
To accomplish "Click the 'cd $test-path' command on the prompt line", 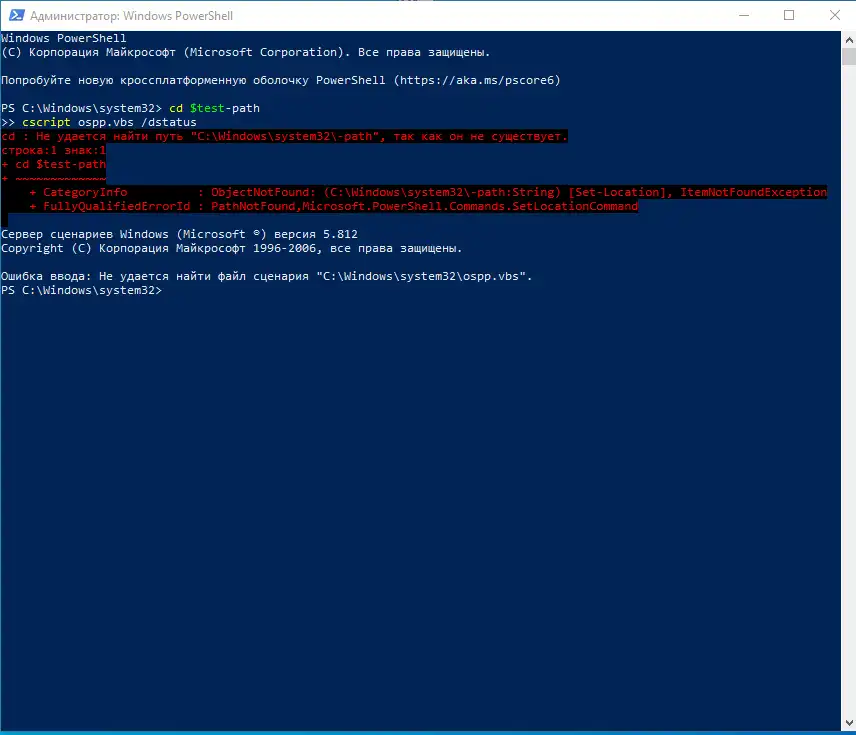I will 214,108.
